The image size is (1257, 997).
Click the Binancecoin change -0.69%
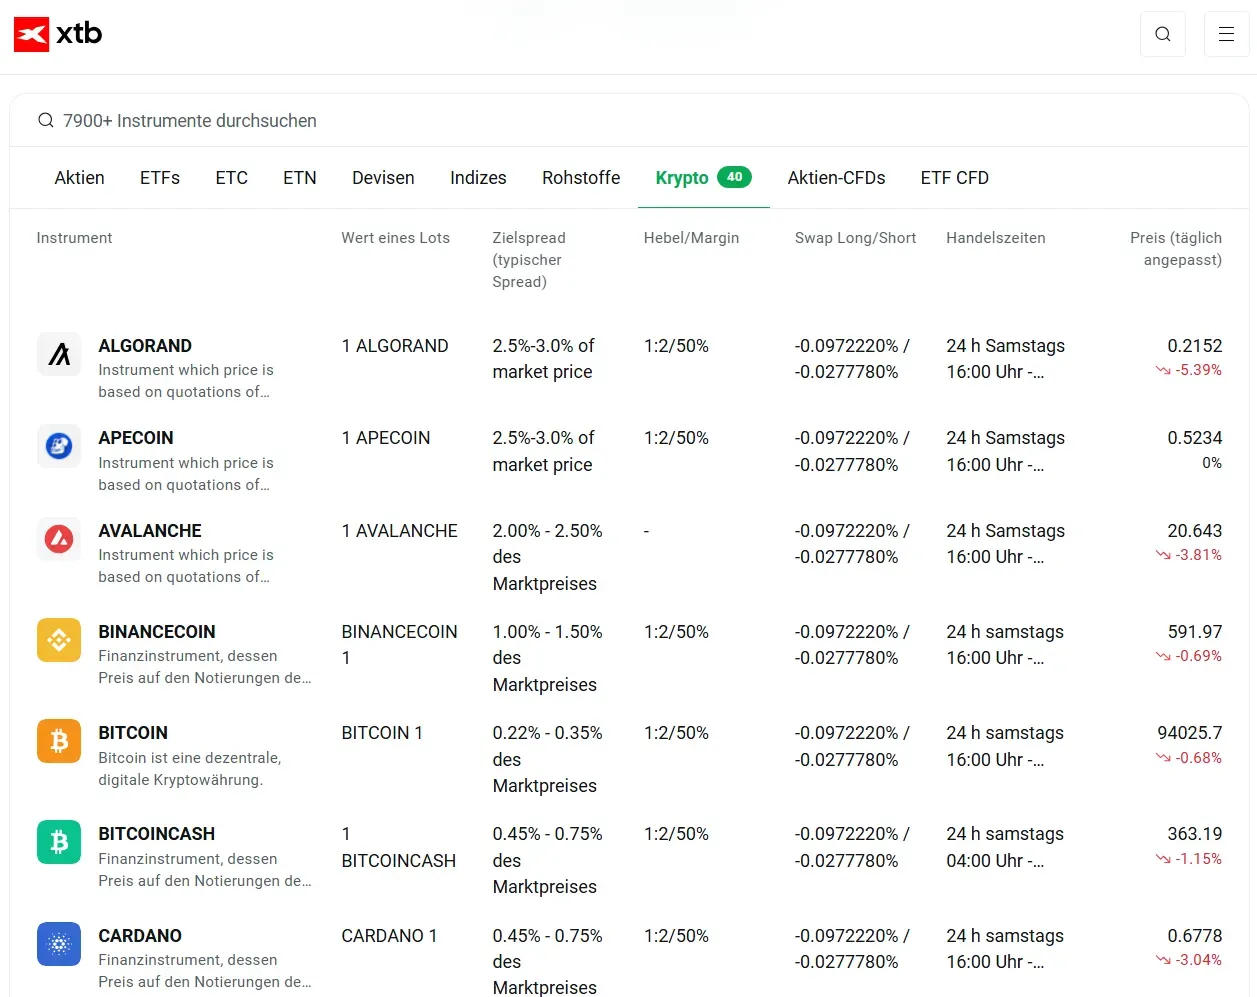tap(1189, 656)
